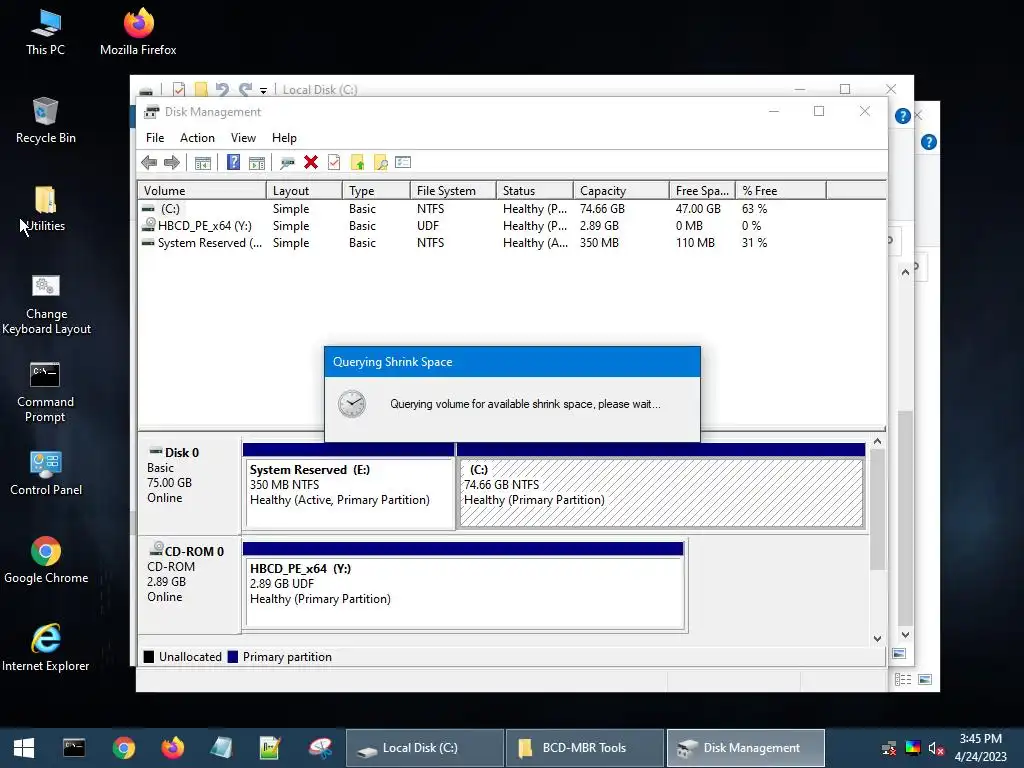Image resolution: width=1024 pixels, height=768 pixels.
Task: Click the Large icons view icon in background window
Action: click(x=925, y=680)
